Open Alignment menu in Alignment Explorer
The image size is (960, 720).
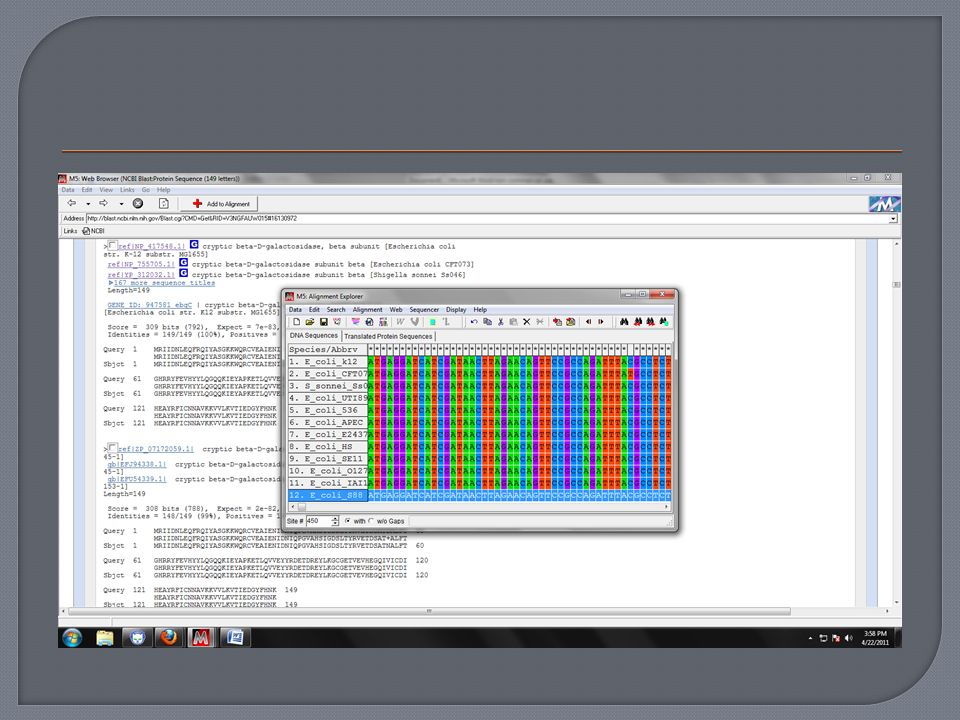click(x=367, y=310)
